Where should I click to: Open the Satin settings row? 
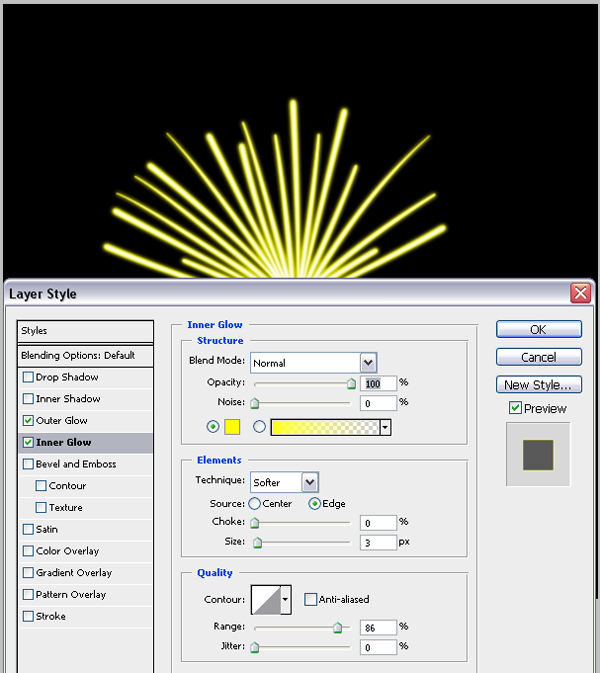point(85,529)
